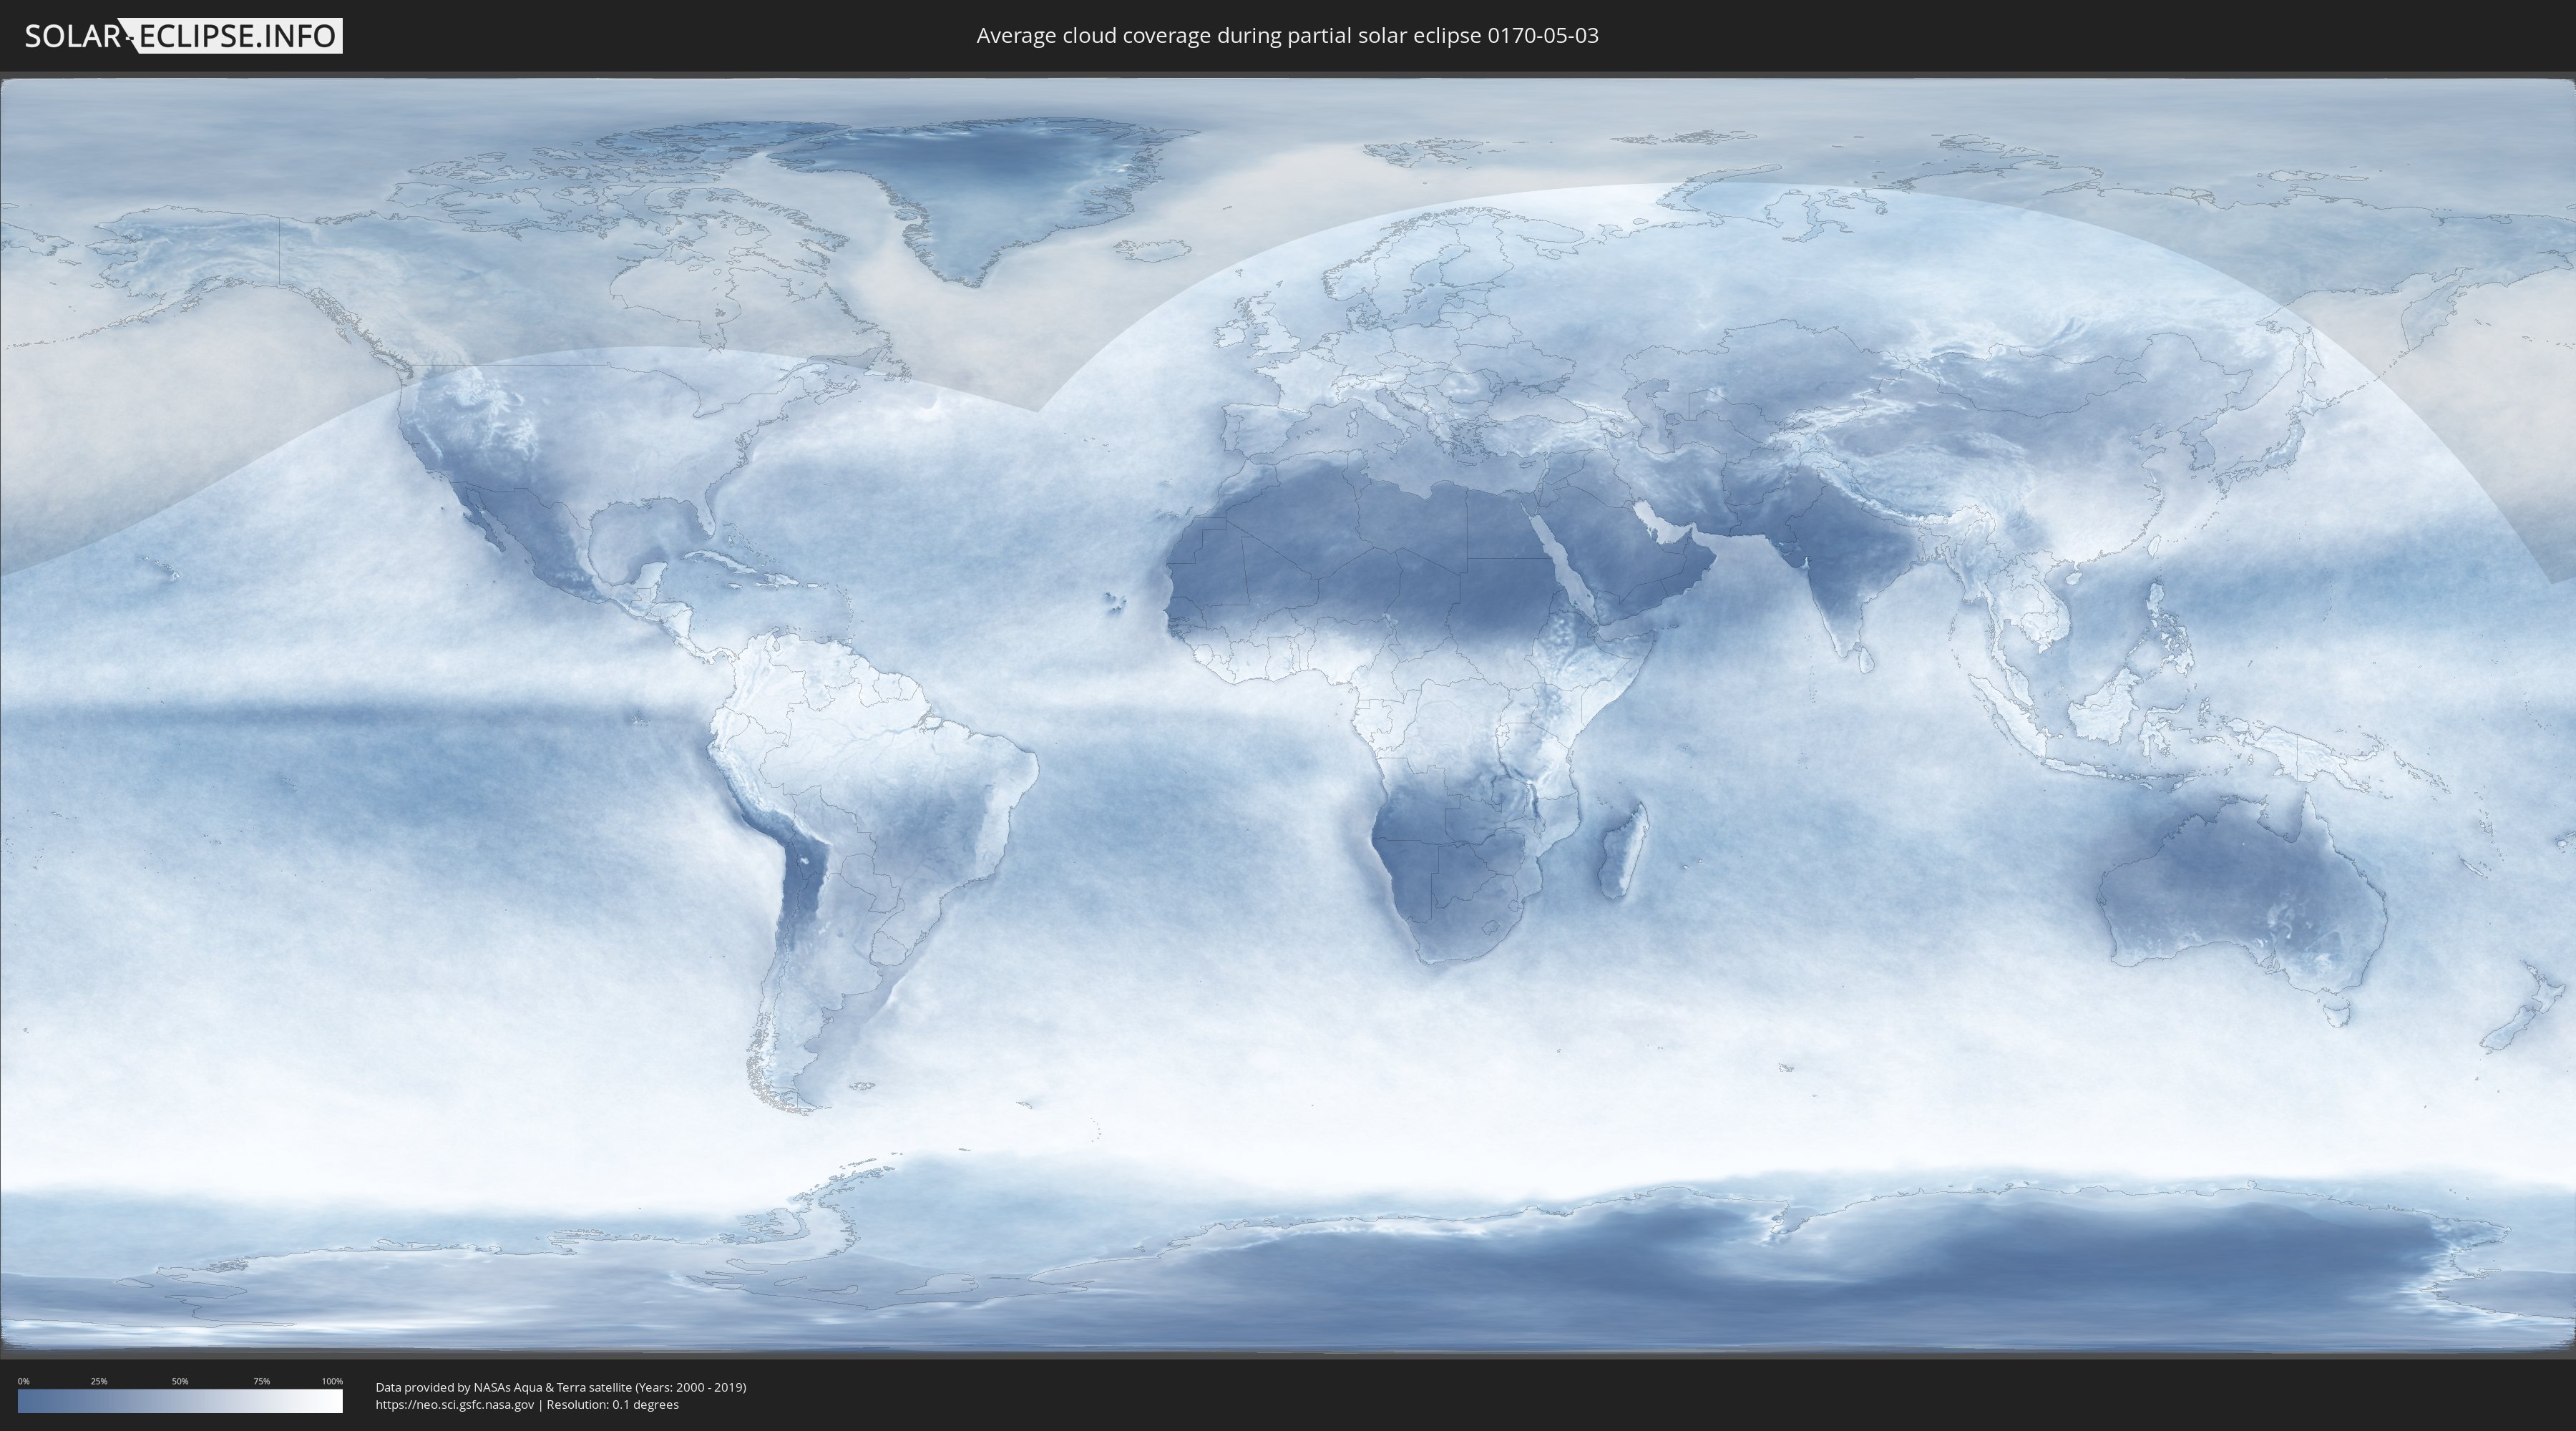Click the 0% legend label
This screenshot has width=2576, height=1431.
click(x=23, y=1381)
